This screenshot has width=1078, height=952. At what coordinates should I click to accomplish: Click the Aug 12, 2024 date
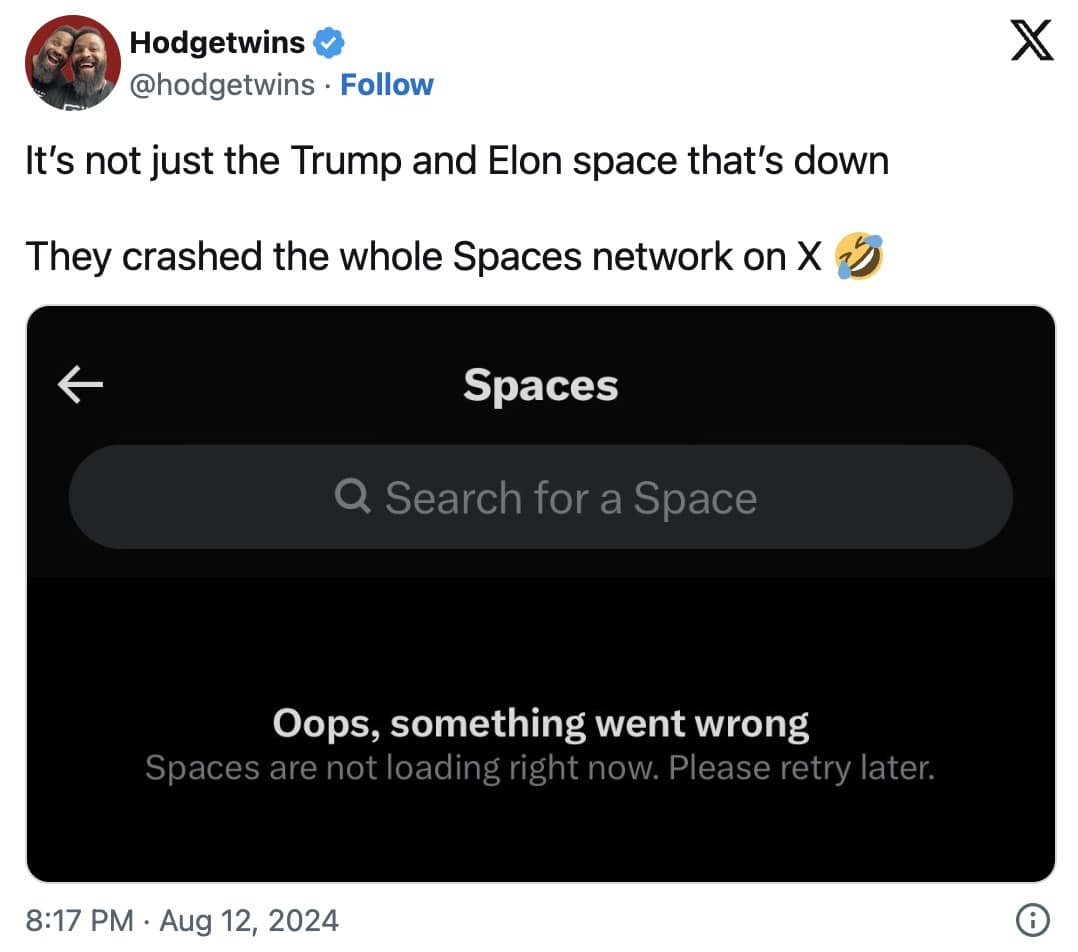click(248, 919)
